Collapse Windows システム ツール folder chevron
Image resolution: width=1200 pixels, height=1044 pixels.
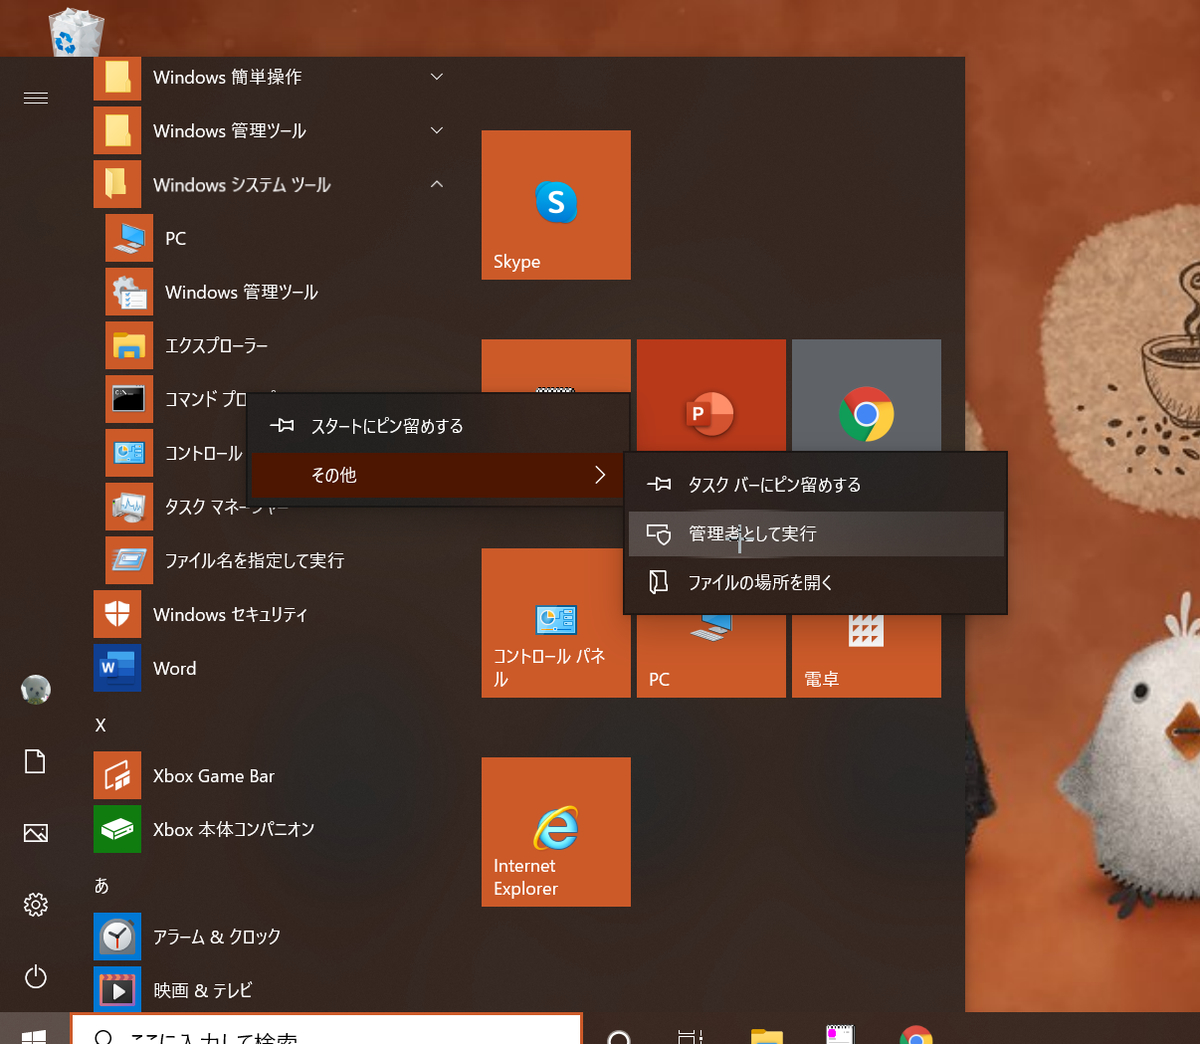437,185
